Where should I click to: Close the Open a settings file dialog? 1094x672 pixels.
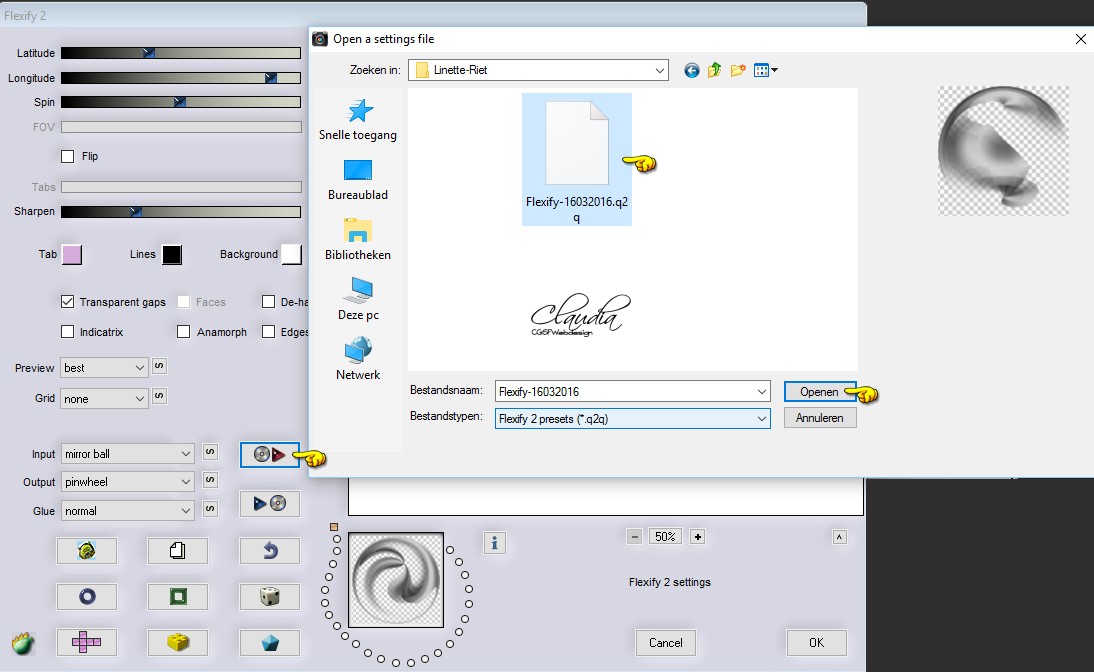(x=1081, y=39)
